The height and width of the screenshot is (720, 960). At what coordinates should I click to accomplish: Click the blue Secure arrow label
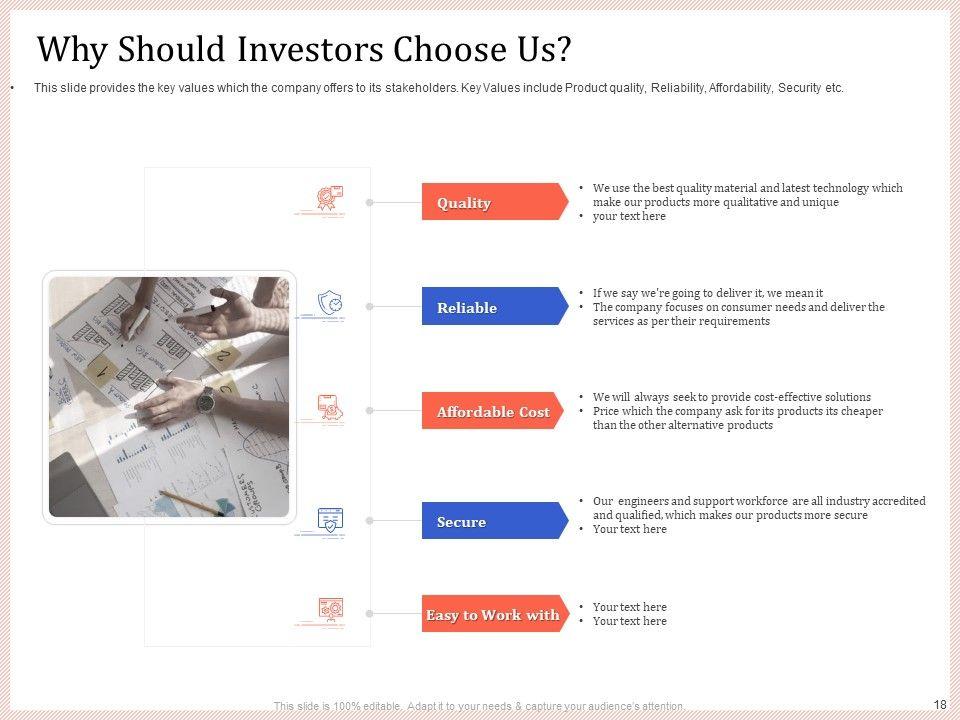click(492, 521)
